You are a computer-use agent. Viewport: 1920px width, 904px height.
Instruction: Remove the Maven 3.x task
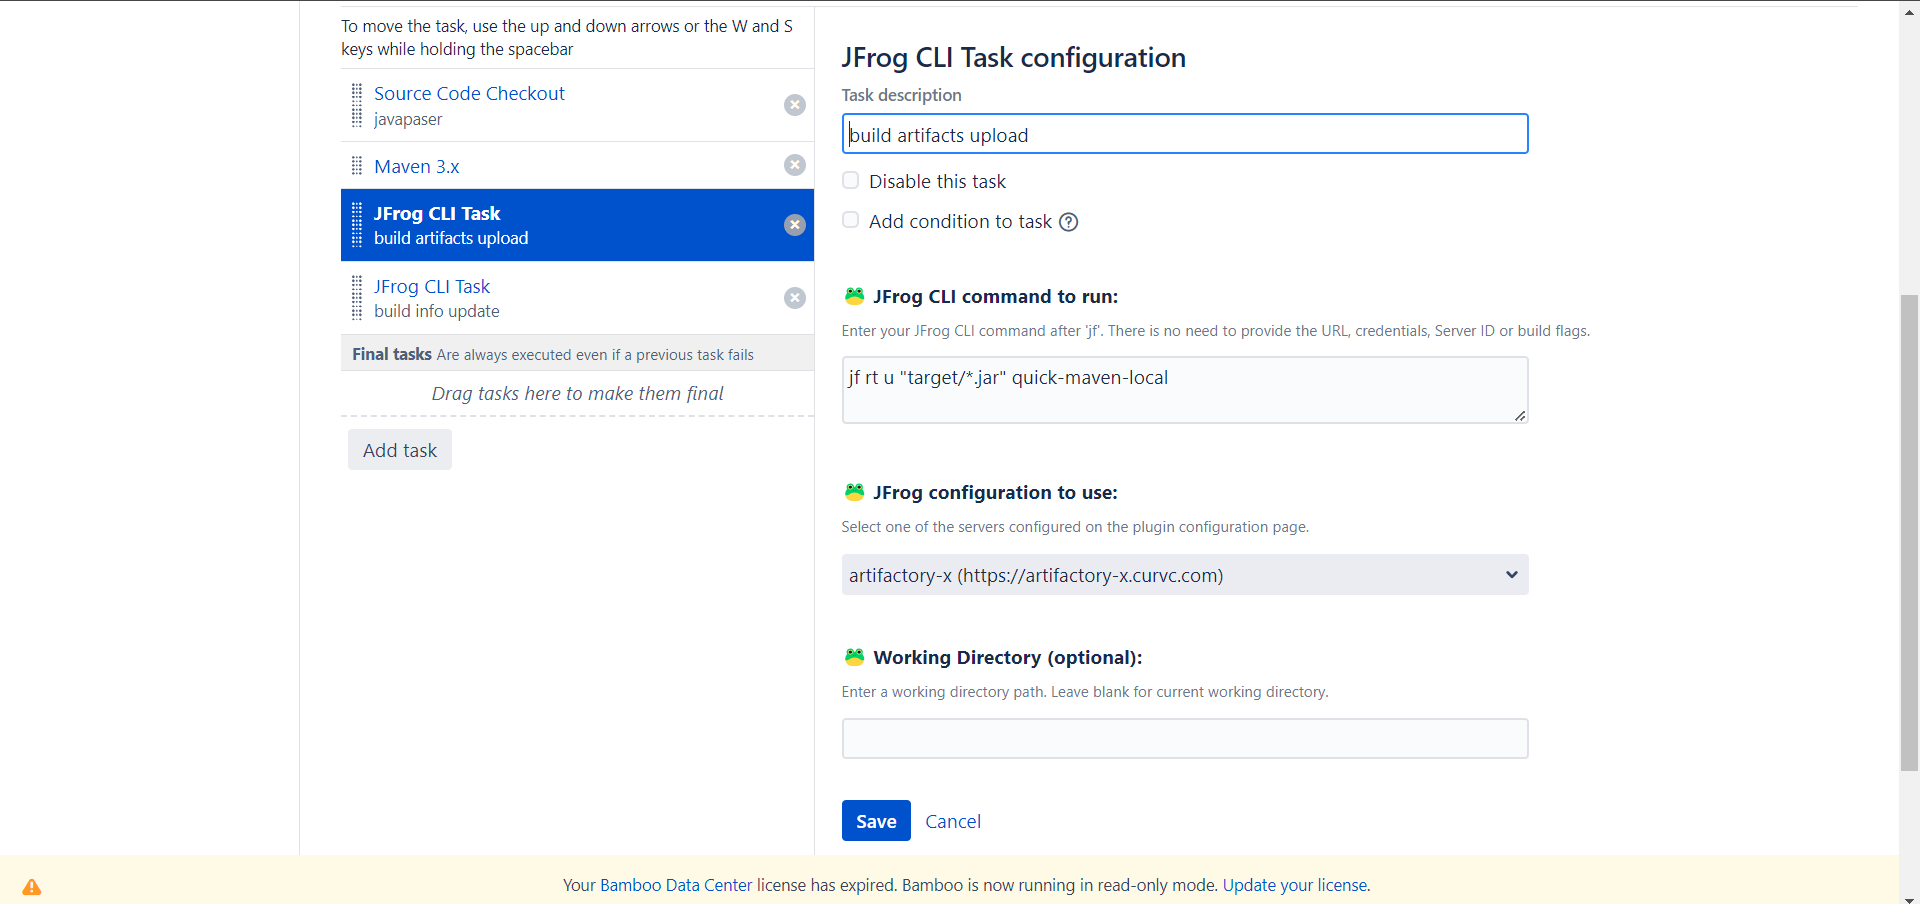click(795, 165)
